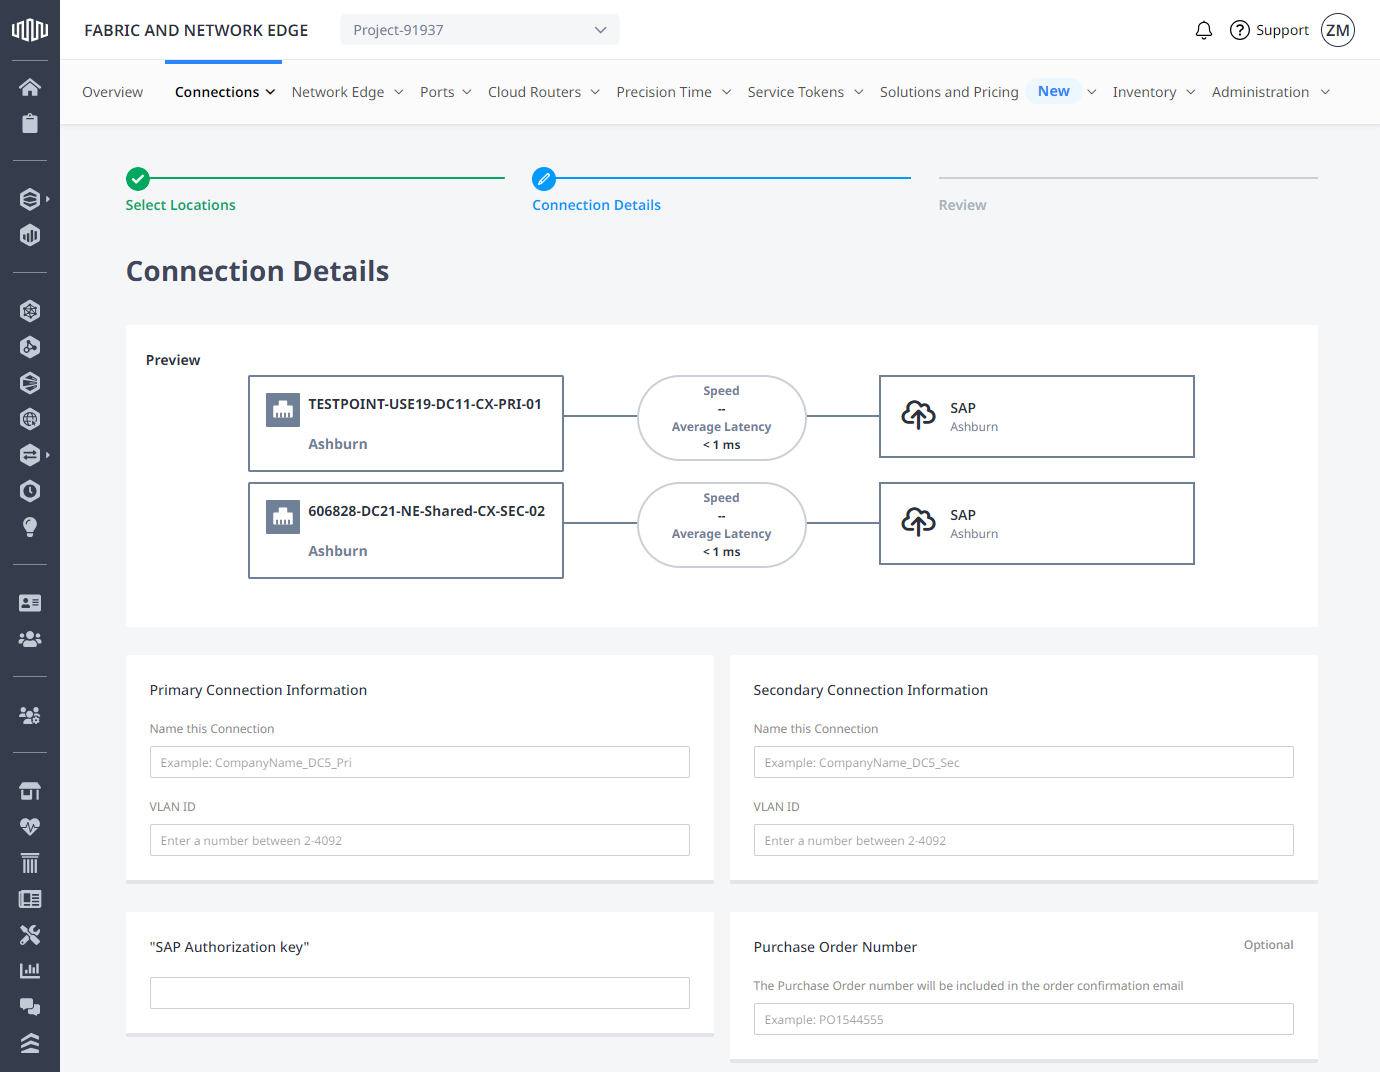Click the "Secondary Connection Information" heading
Viewport: 1380px width, 1072px height.
click(870, 690)
